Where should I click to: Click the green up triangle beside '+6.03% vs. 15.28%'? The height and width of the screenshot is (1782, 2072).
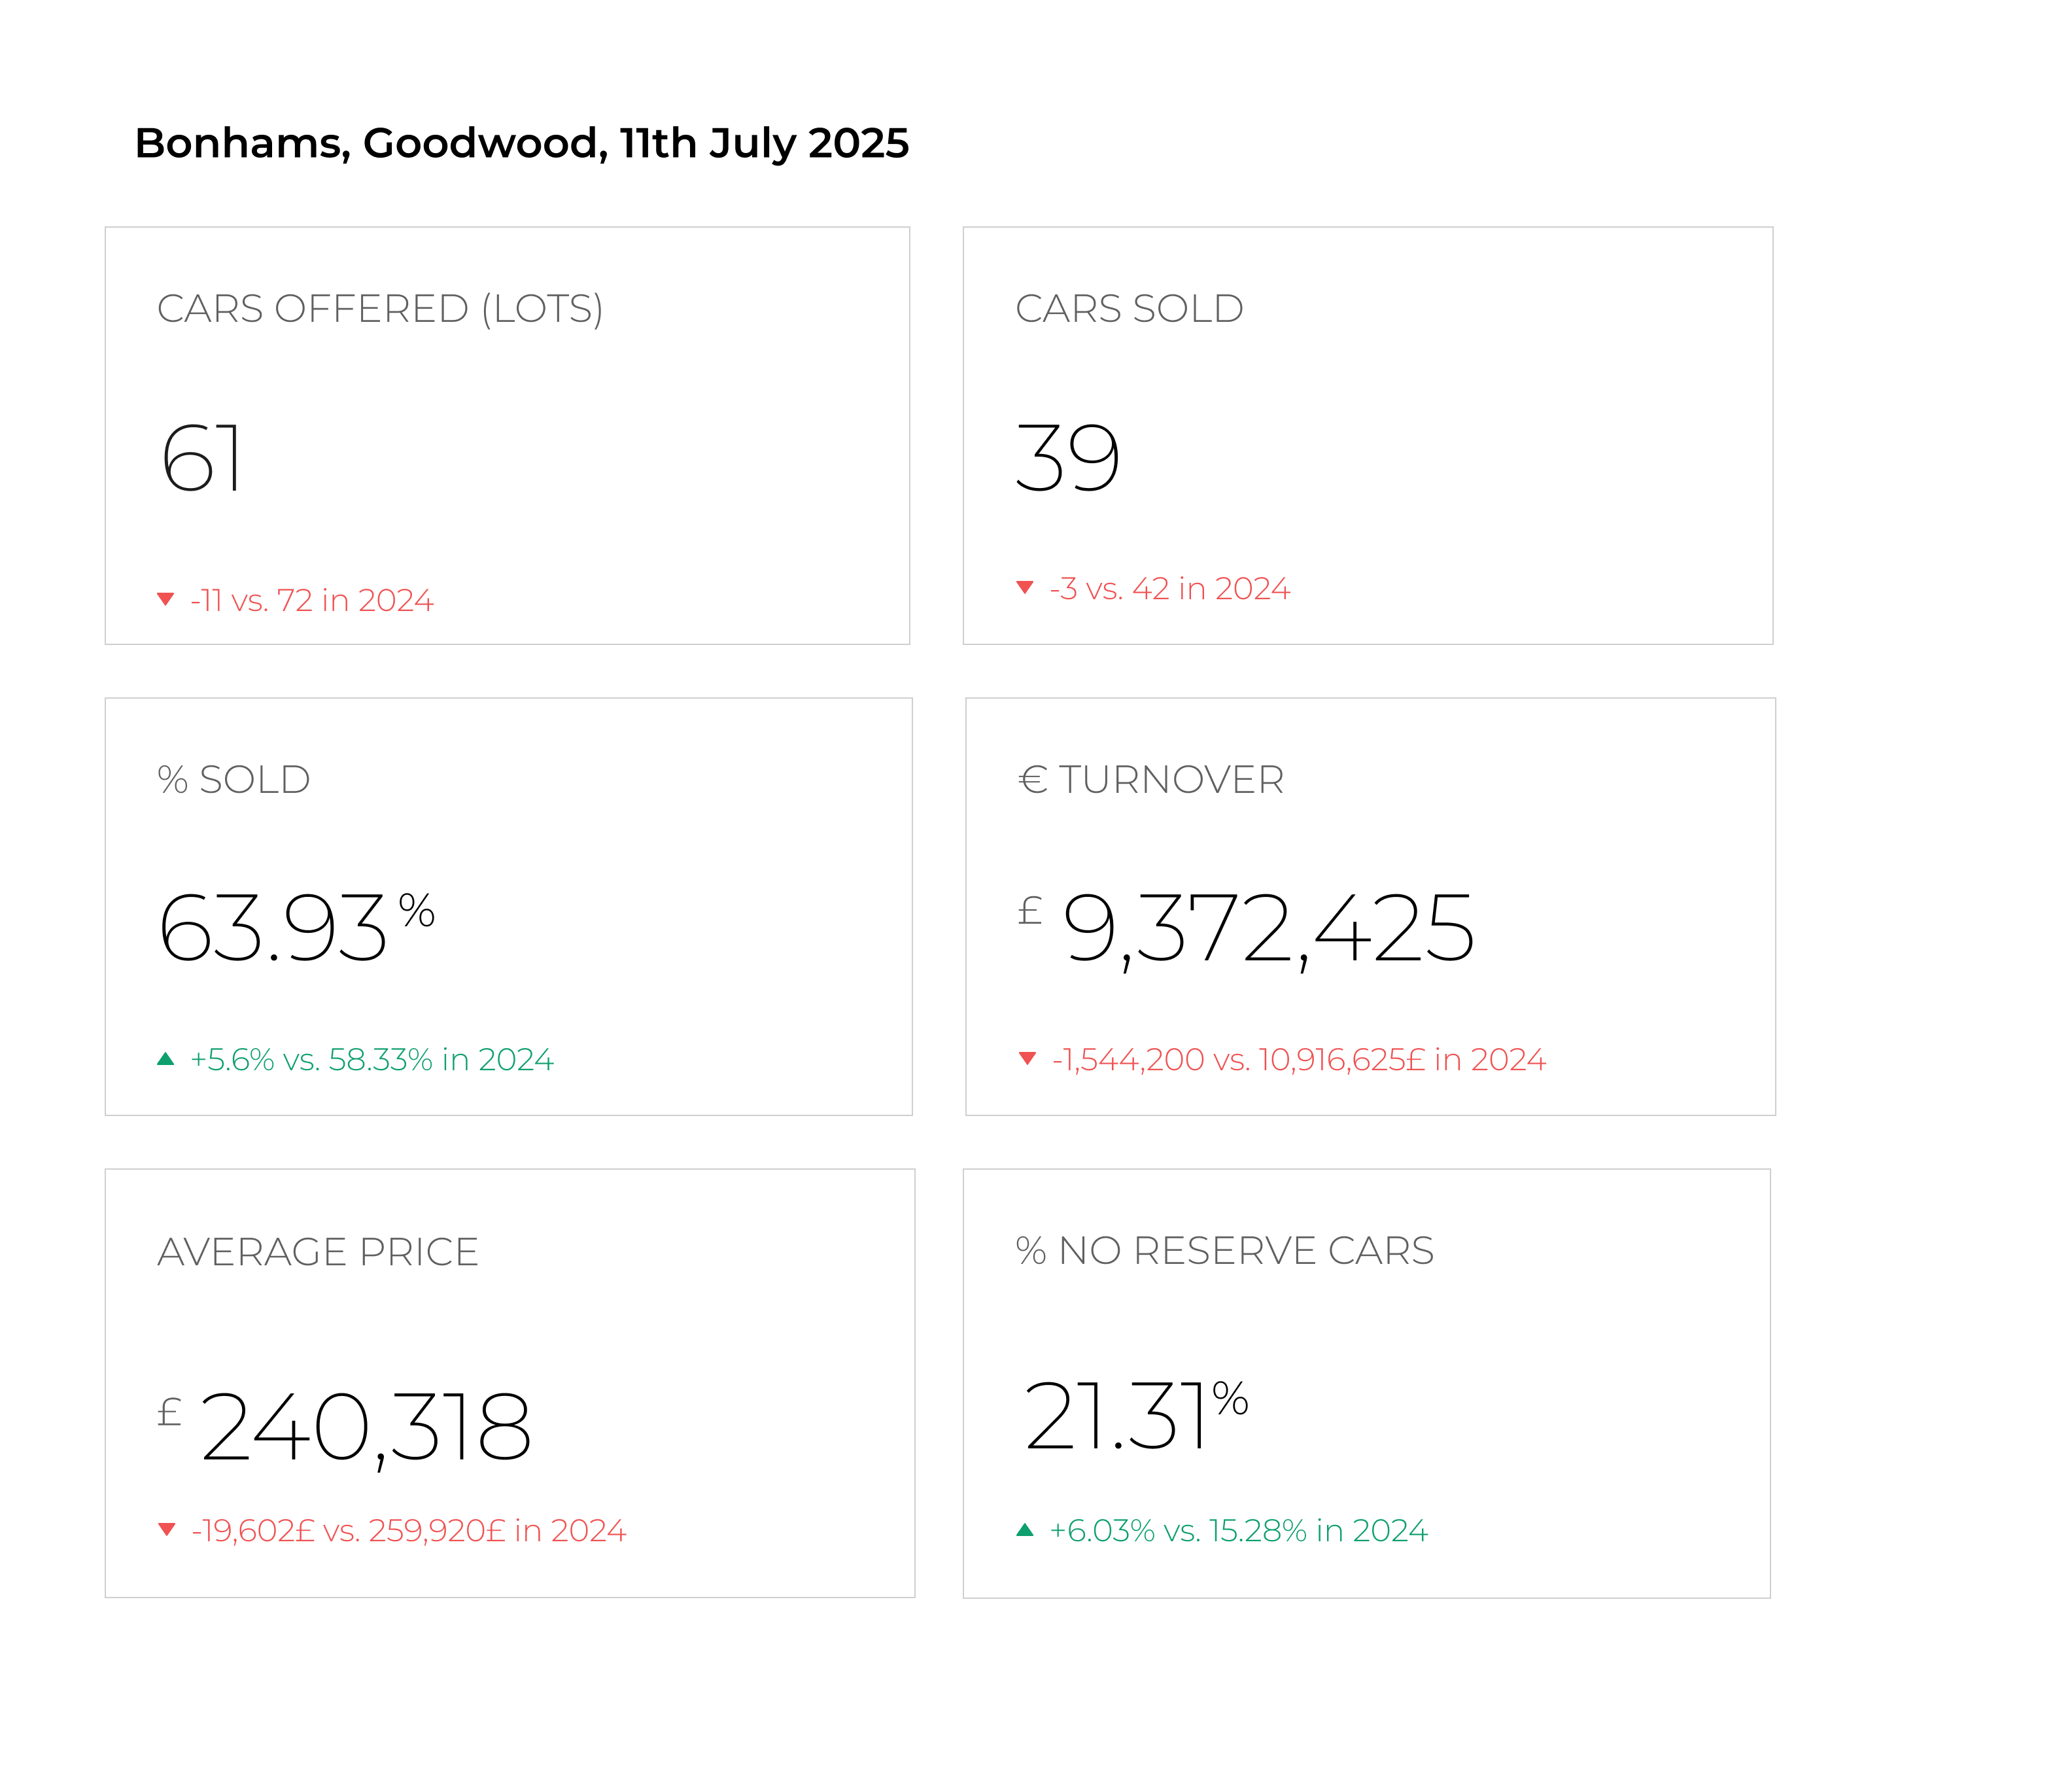[1024, 1529]
